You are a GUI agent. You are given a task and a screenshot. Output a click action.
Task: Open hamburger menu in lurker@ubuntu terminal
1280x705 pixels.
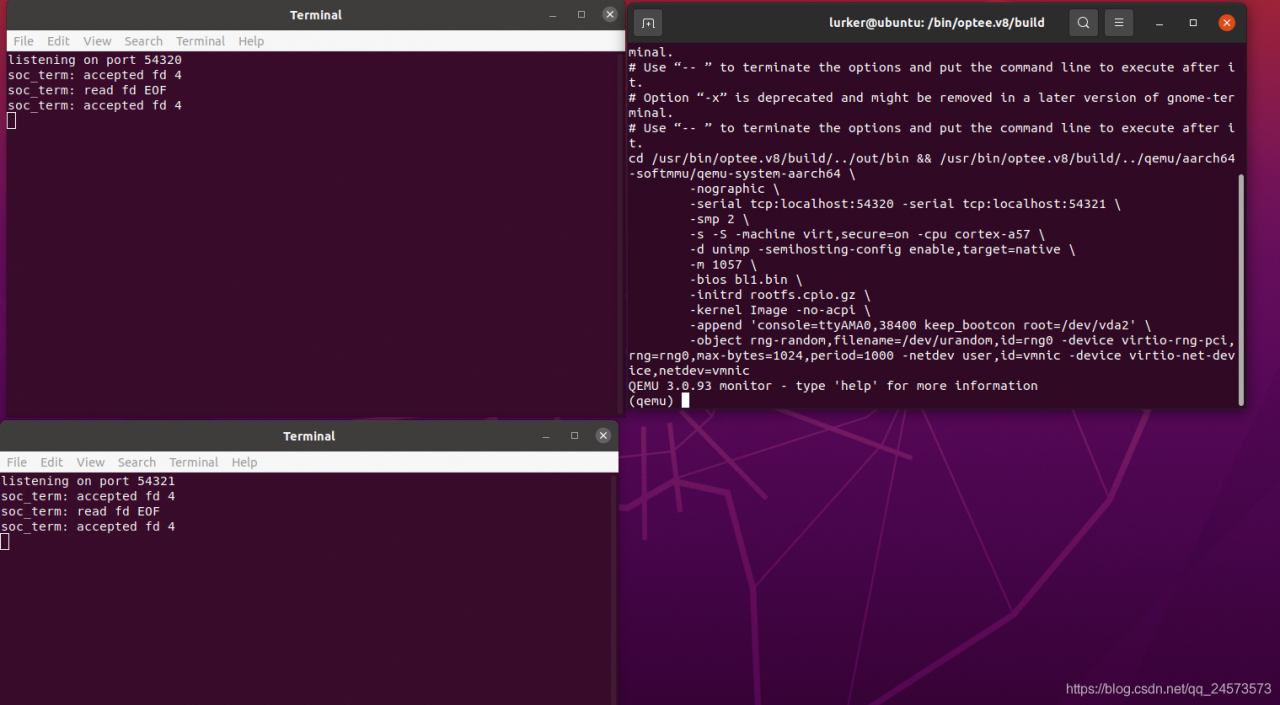pyautogui.click(x=1119, y=23)
